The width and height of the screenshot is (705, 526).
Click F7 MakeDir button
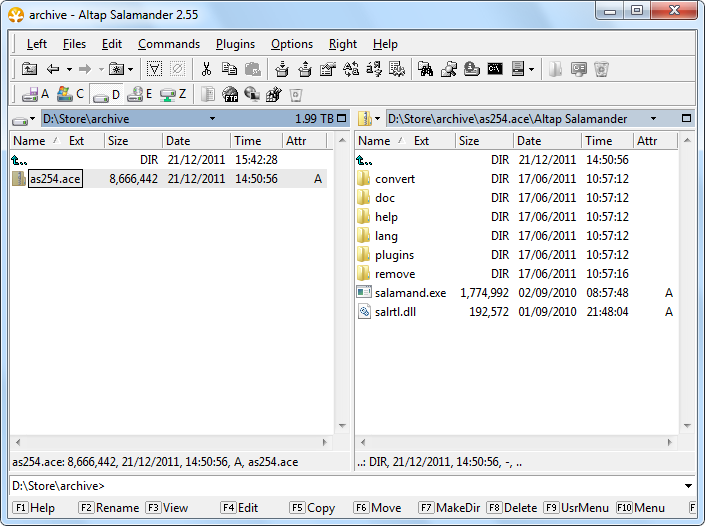[449, 508]
